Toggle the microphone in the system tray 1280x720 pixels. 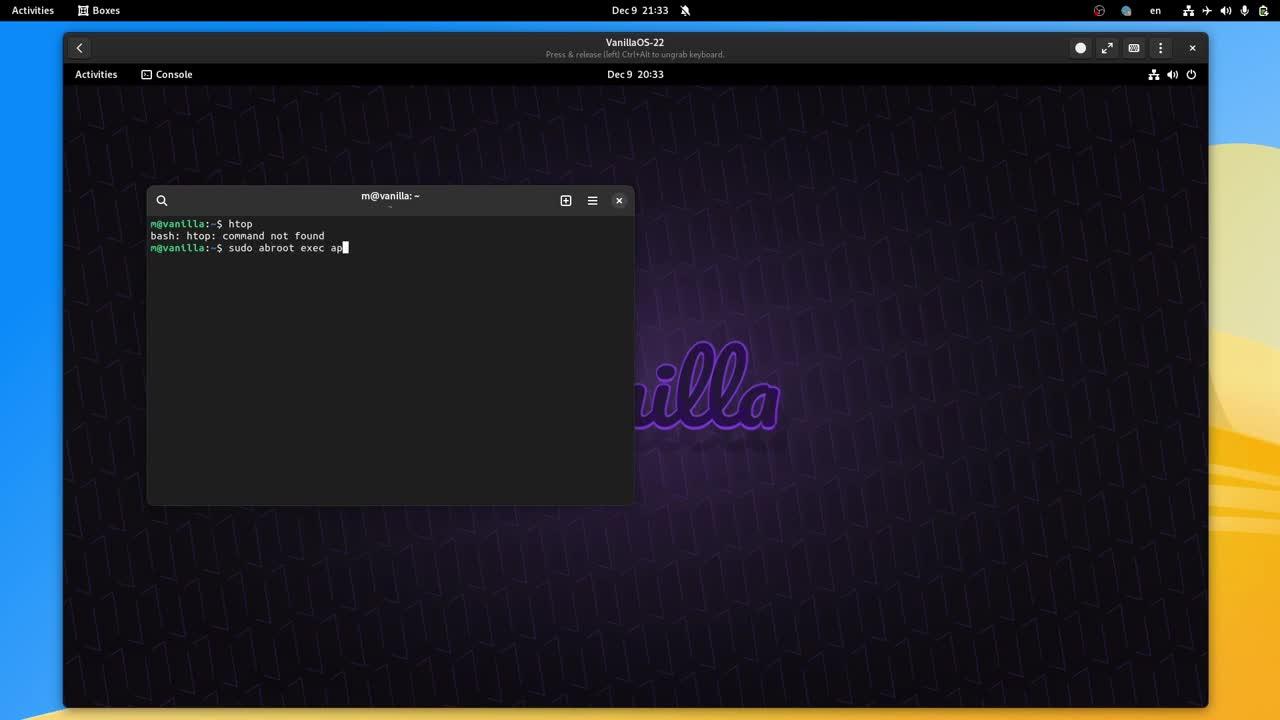click(x=1243, y=10)
